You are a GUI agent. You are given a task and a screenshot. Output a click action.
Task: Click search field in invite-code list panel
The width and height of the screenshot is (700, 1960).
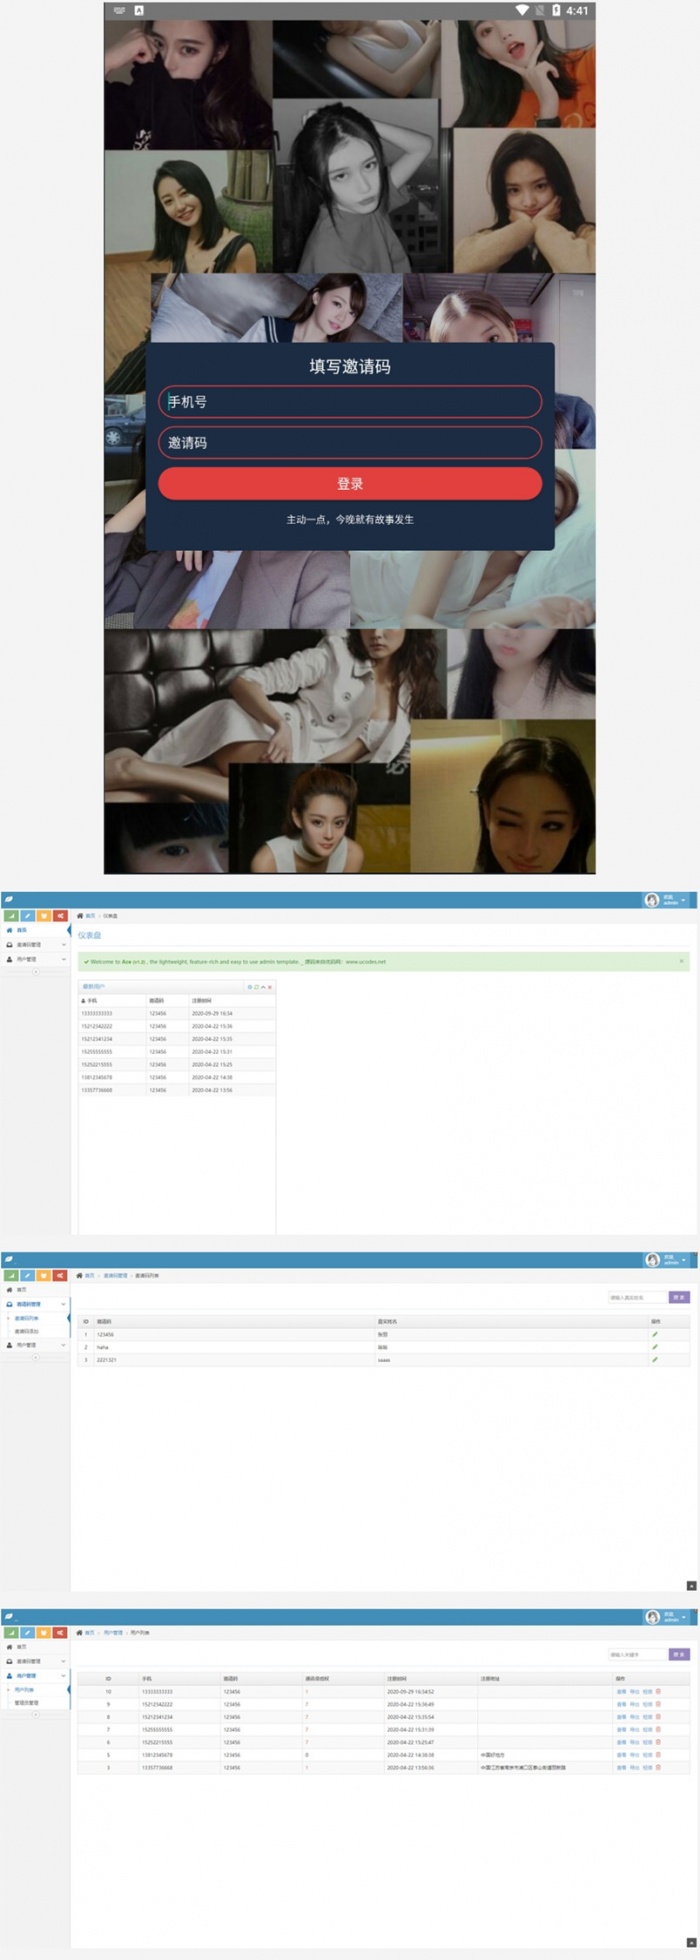(x=637, y=1297)
